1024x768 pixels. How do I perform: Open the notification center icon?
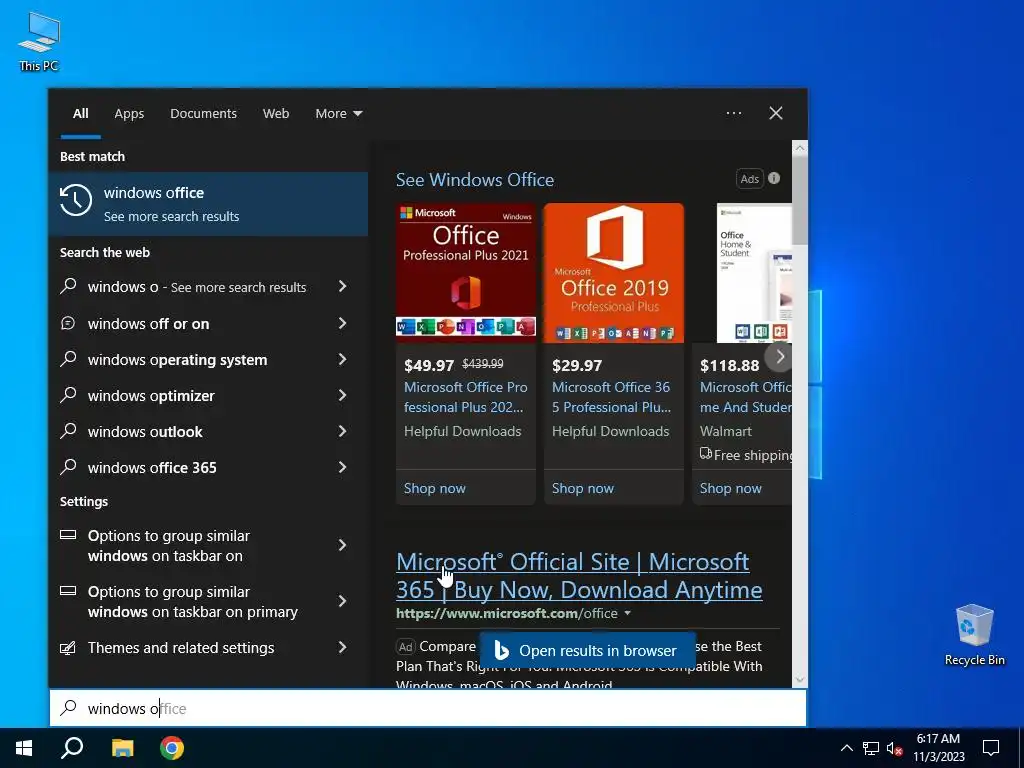click(991, 748)
